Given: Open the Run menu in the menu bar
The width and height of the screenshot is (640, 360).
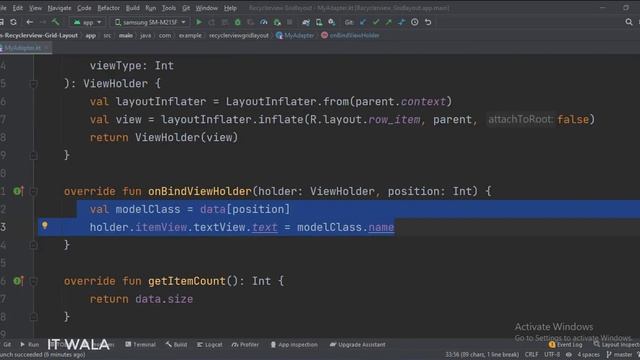Looking at the screenshot, I should [150, 8].
